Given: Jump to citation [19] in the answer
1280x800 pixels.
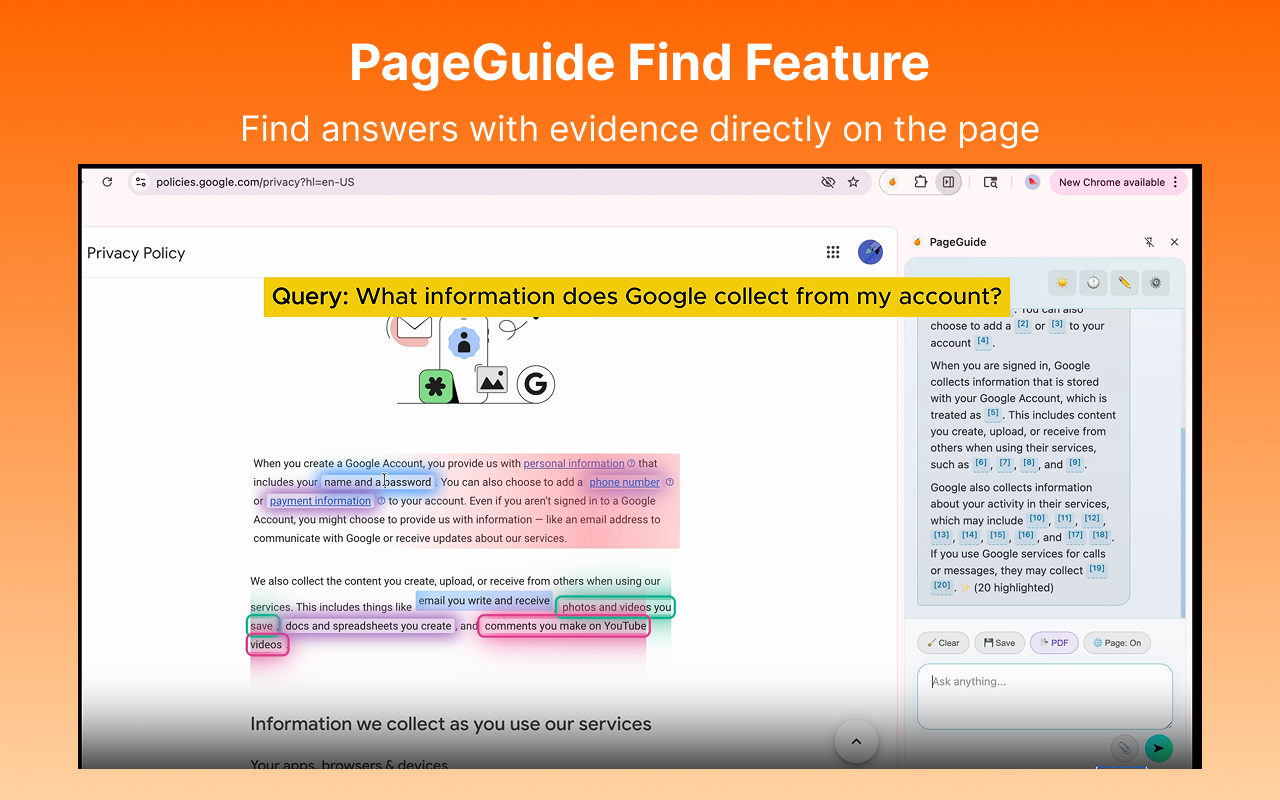Looking at the screenshot, I should pos(1097,568).
